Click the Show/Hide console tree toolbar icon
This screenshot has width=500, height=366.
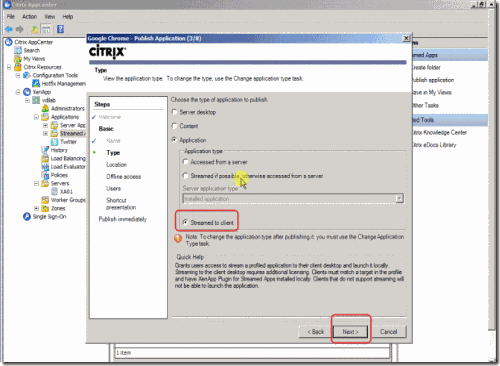click(x=46, y=29)
